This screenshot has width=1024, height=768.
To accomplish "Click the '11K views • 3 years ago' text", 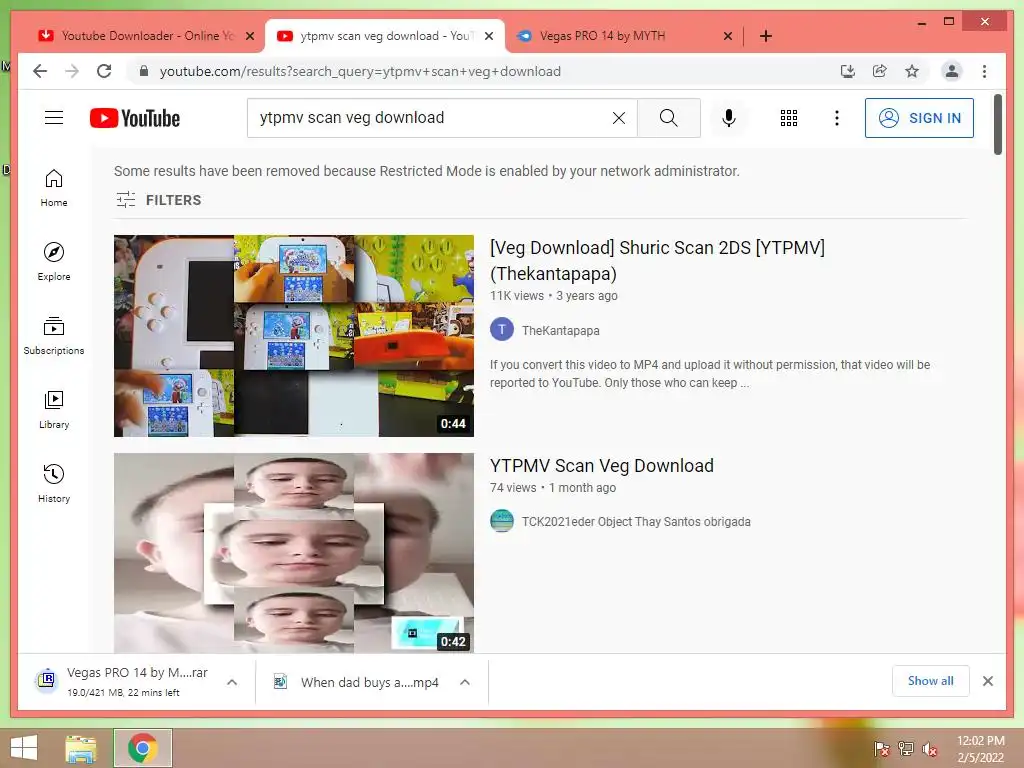I will (554, 296).
